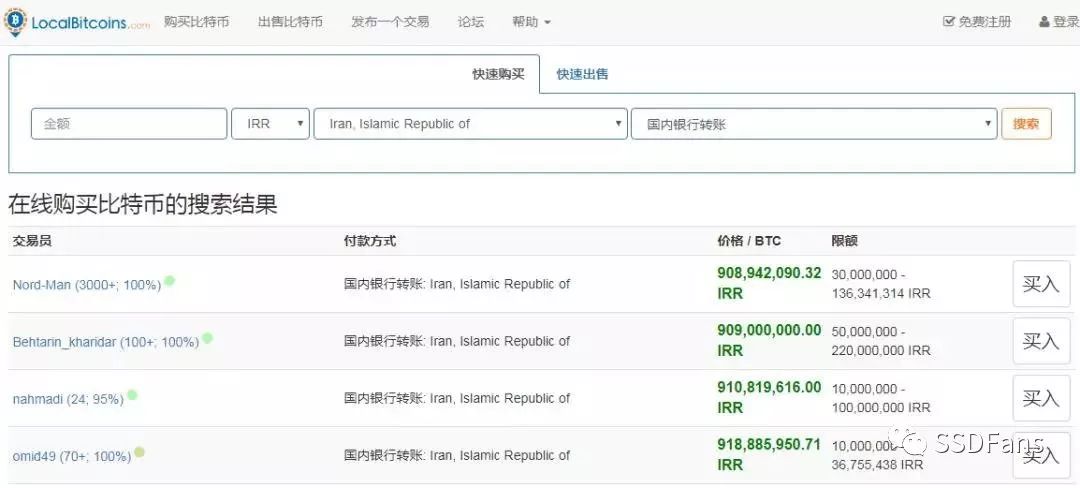This screenshot has height=488, width=1080.
Task: Click the 付款方式 column header
Action: pos(370,241)
